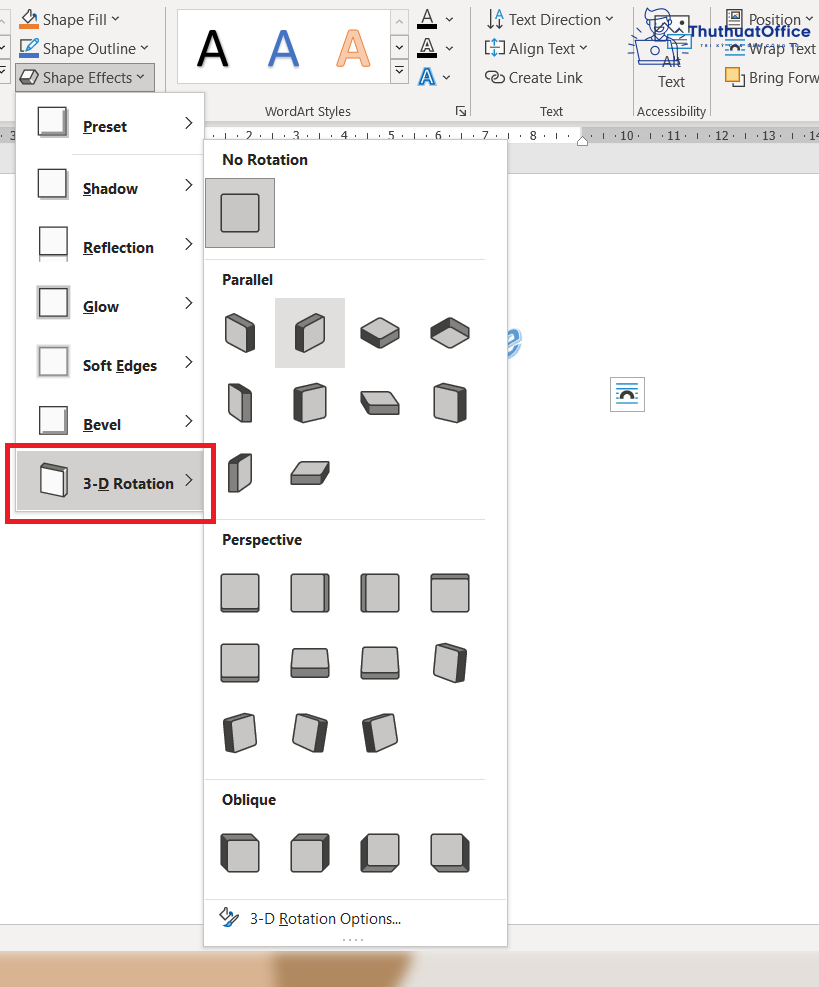
Task: Choose second Perspective preset in first row
Action: click(x=310, y=593)
